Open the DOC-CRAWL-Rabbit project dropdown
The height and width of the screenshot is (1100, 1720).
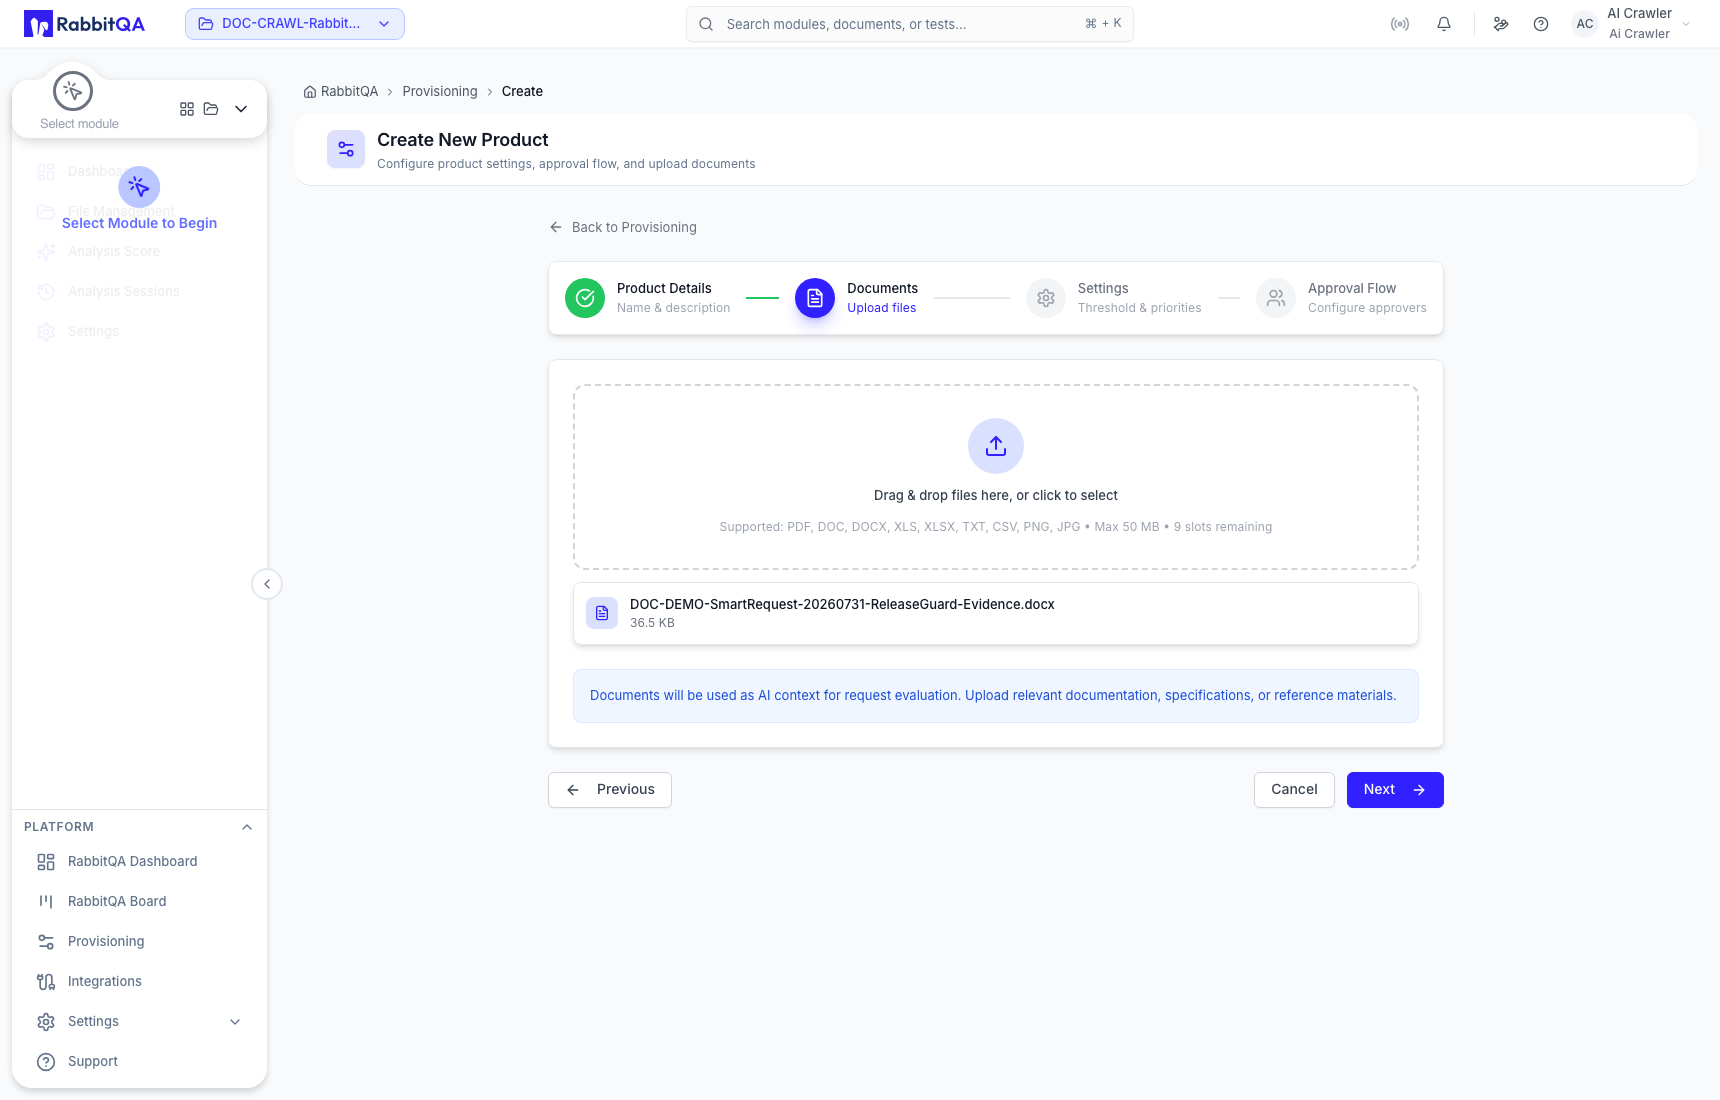point(295,24)
